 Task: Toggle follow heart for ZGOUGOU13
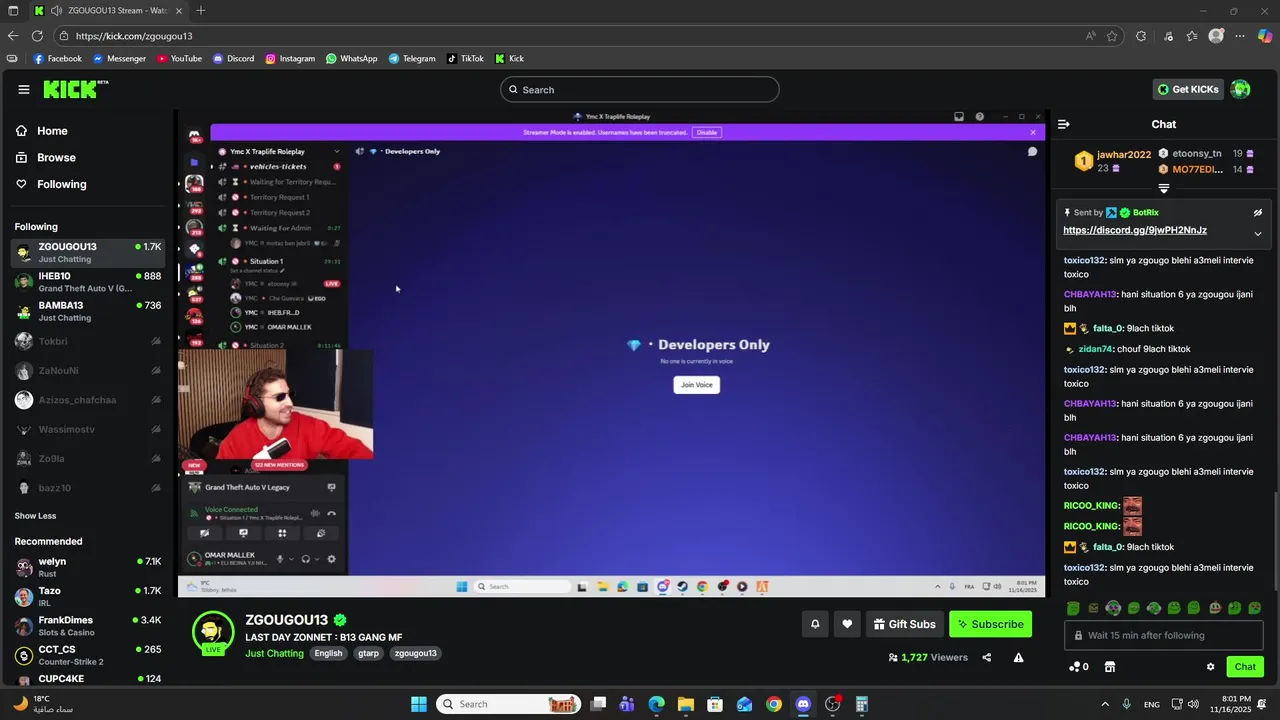coord(847,624)
